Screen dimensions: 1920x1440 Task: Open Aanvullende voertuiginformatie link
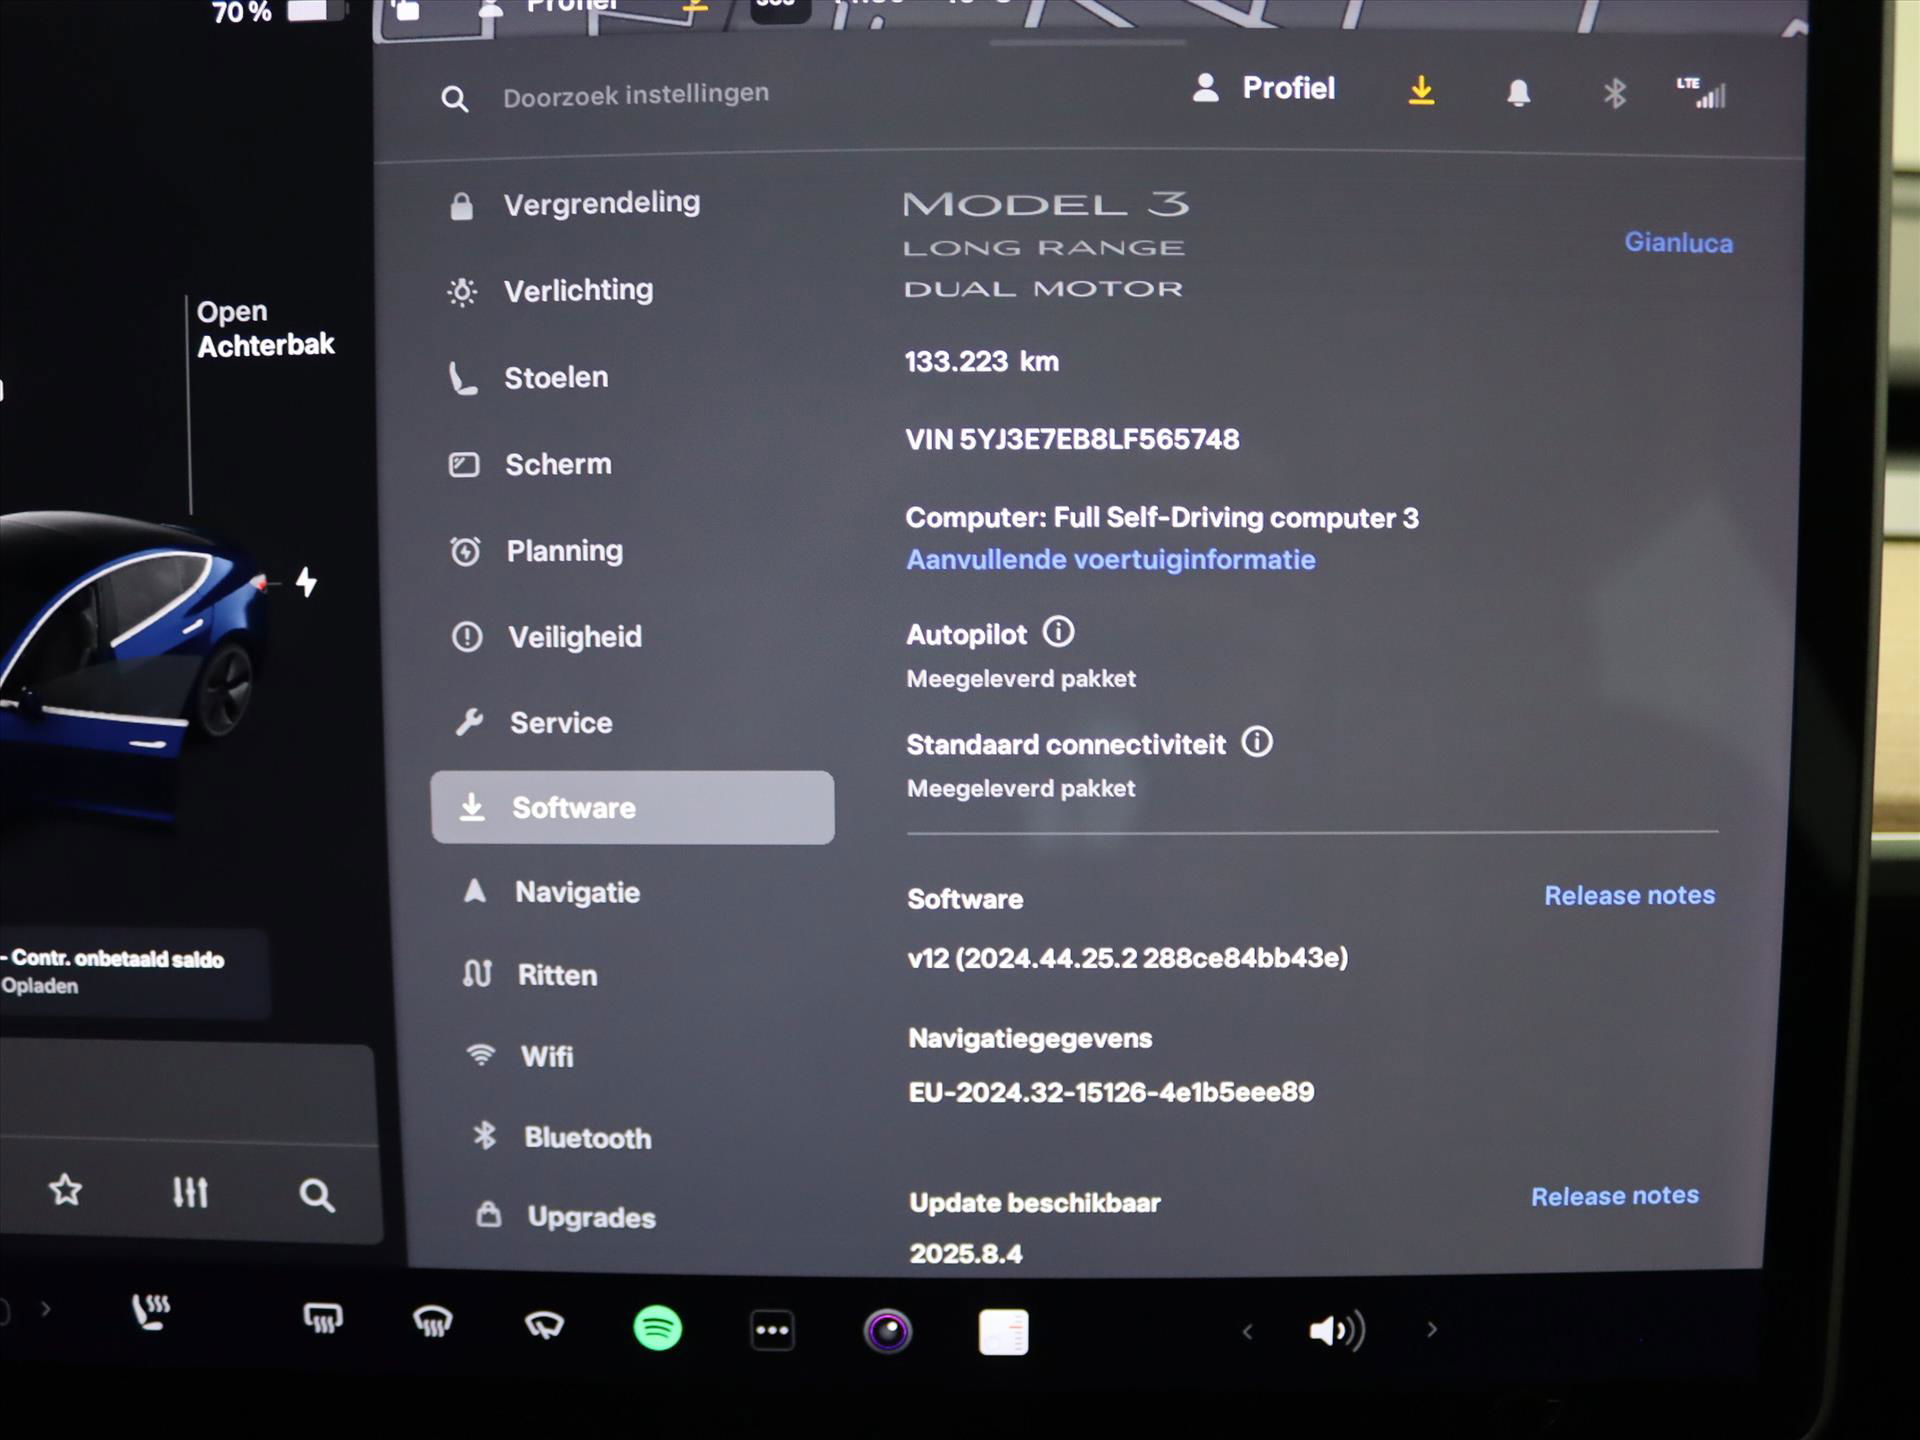(1111, 560)
